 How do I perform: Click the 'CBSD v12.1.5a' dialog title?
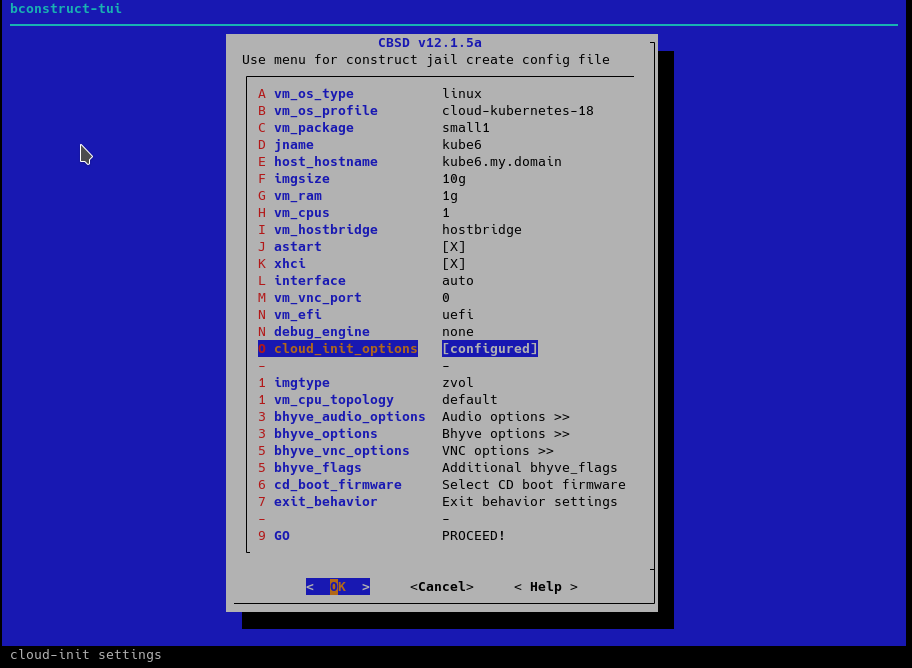[430, 43]
